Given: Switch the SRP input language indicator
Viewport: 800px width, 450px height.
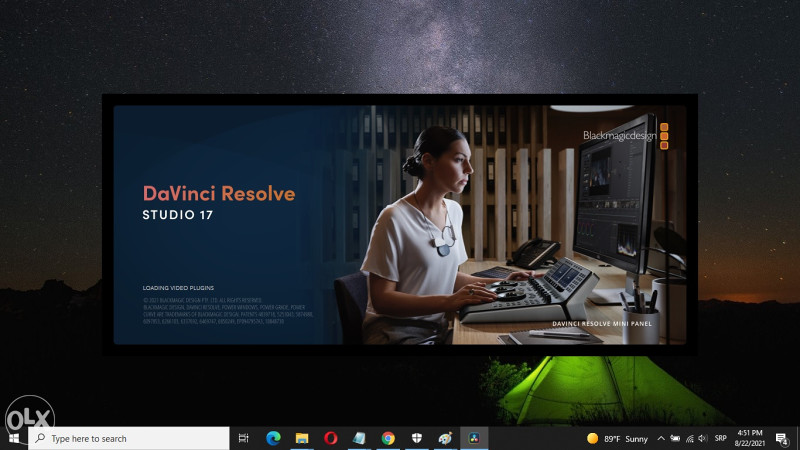Looking at the screenshot, I should coord(720,438).
